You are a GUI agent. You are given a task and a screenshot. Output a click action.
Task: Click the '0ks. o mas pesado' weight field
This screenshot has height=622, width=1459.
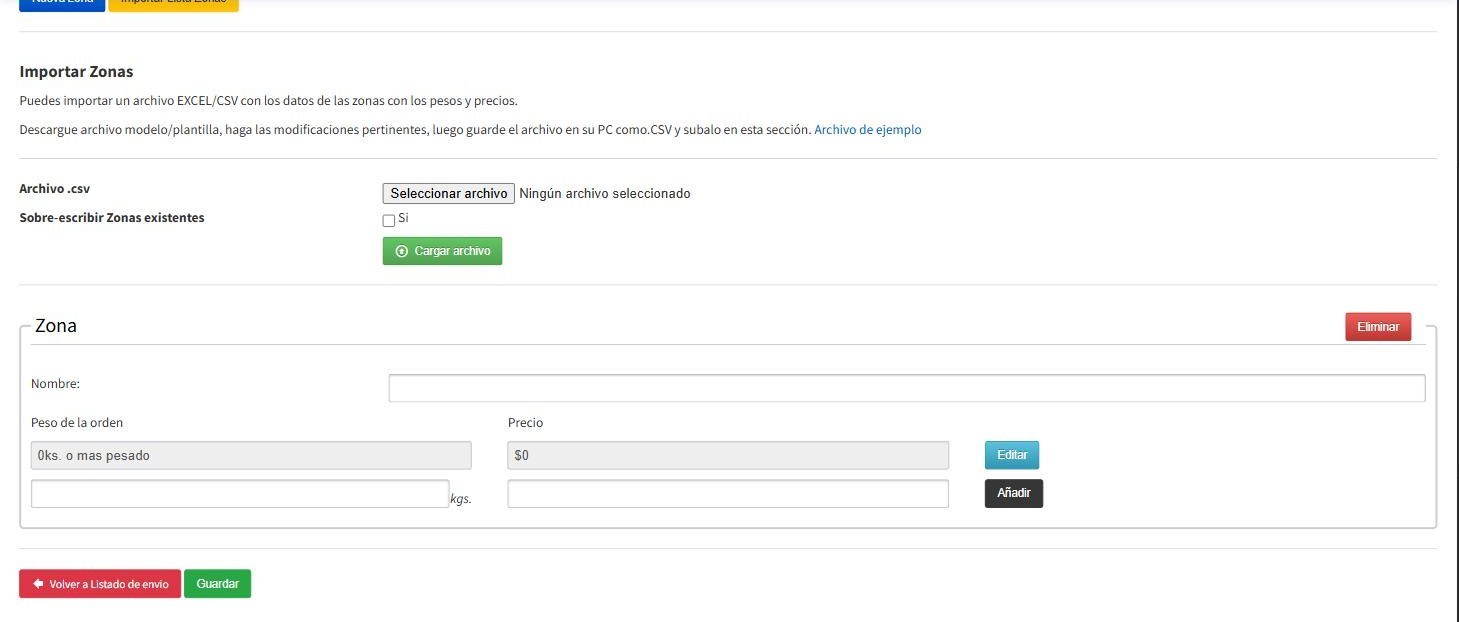(251, 456)
